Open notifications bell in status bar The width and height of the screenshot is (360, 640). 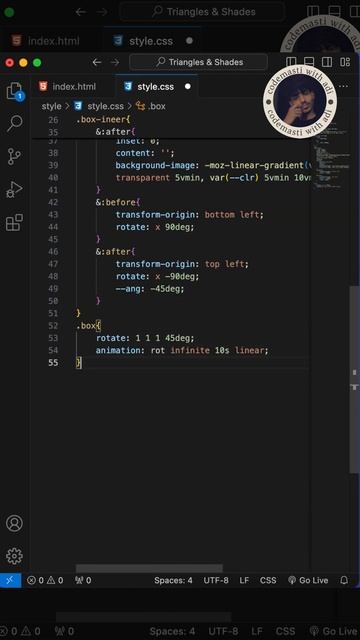344,580
